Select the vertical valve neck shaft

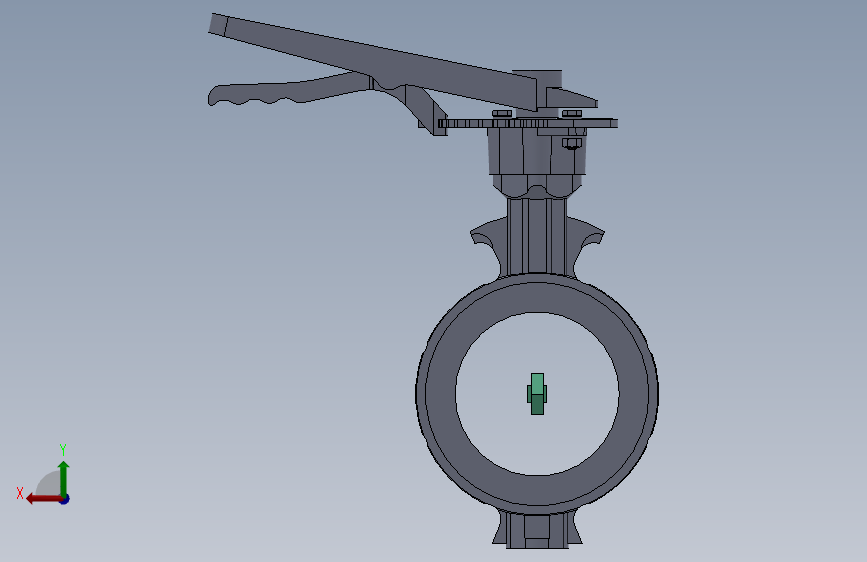tap(536, 236)
